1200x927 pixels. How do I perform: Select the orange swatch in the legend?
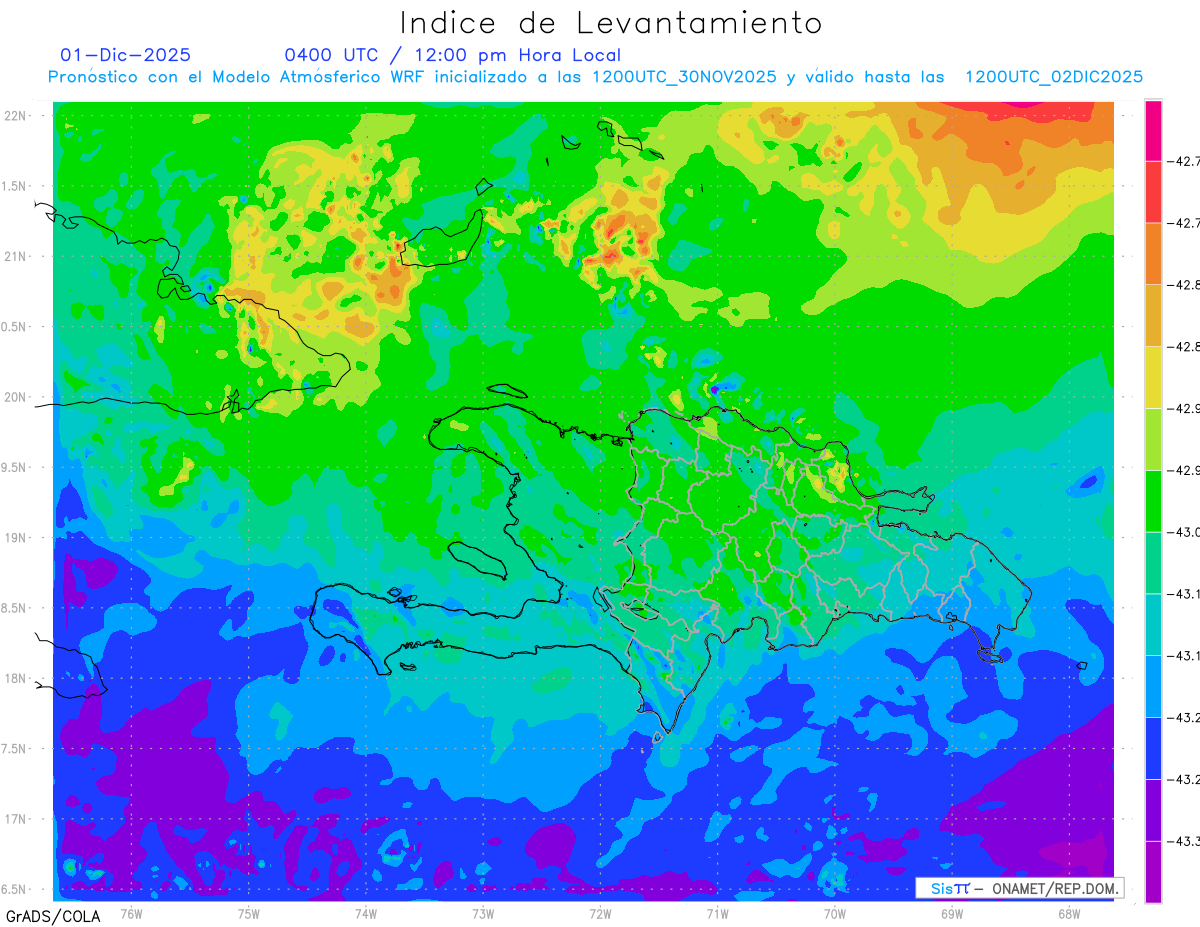tap(1153, 254)
